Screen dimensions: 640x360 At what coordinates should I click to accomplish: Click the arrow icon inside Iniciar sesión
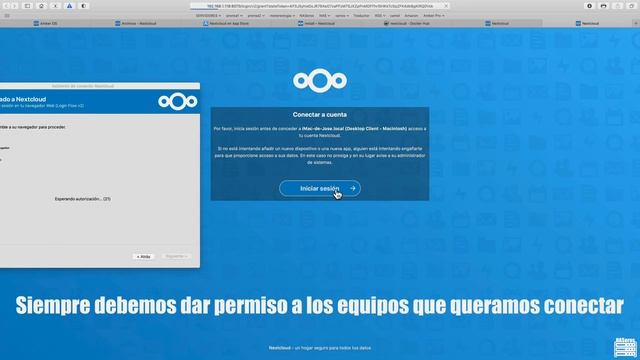click(353, 188)
